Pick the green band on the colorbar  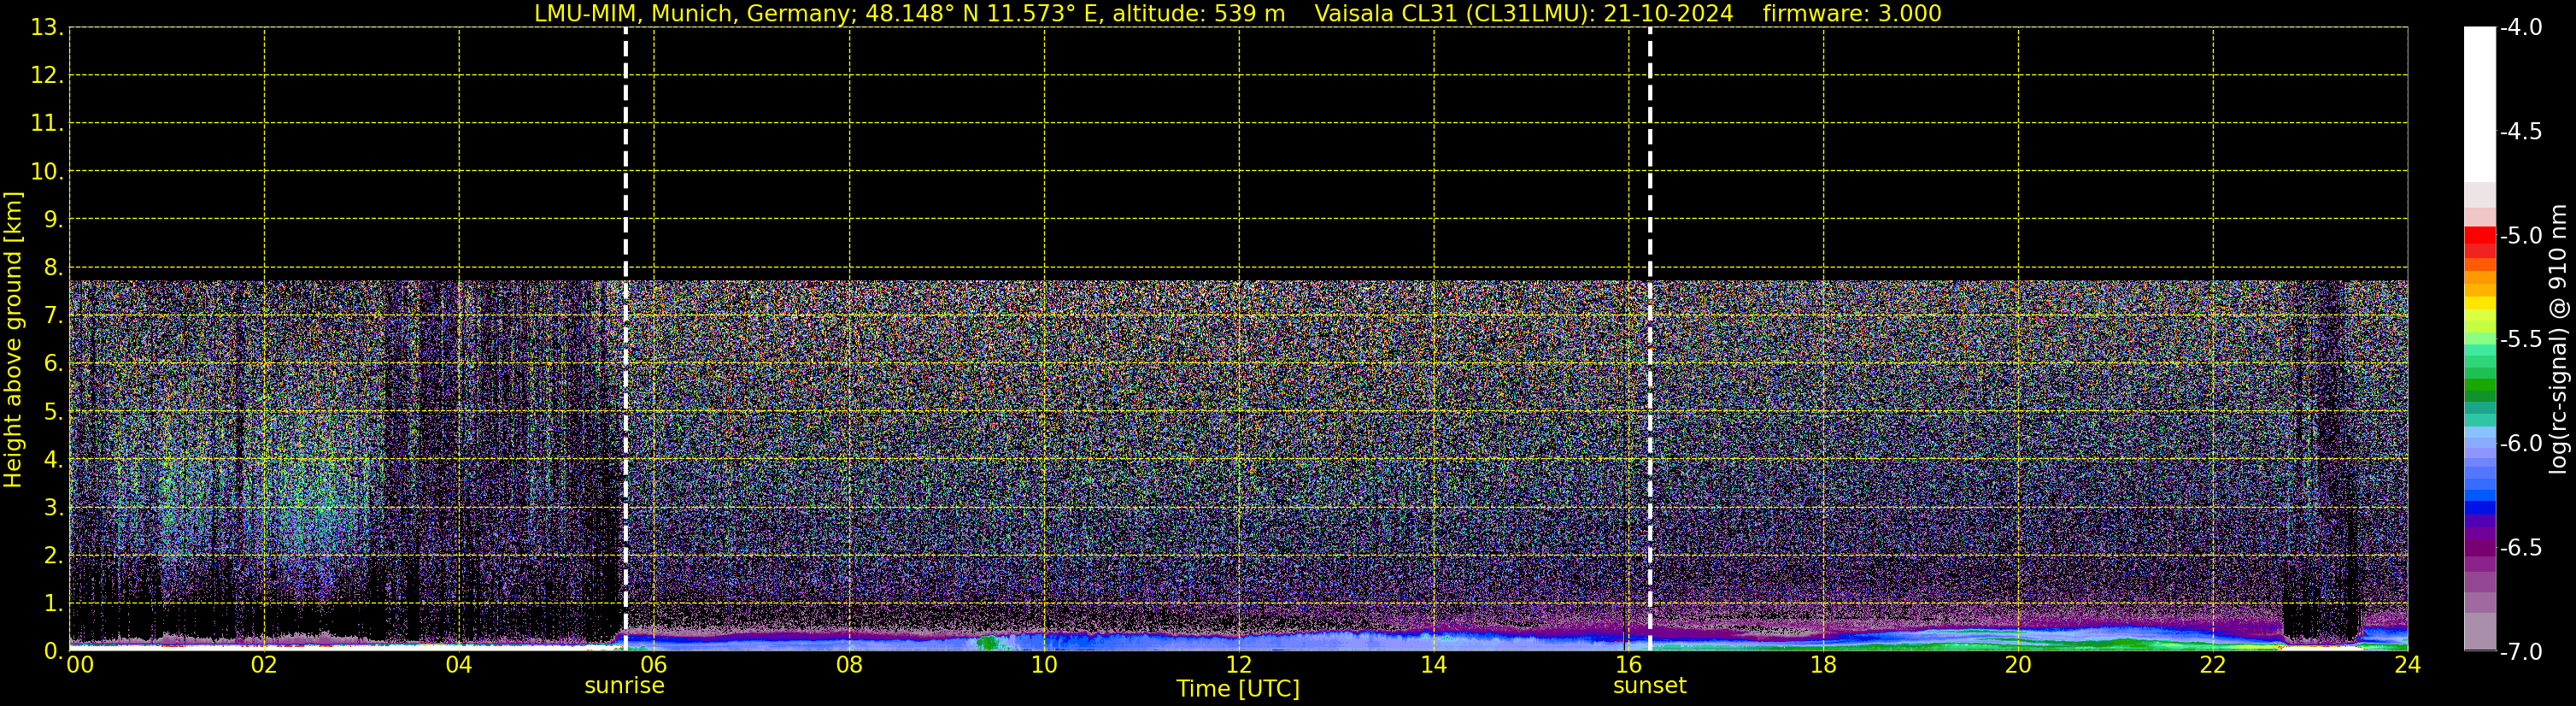[2479, 385]
